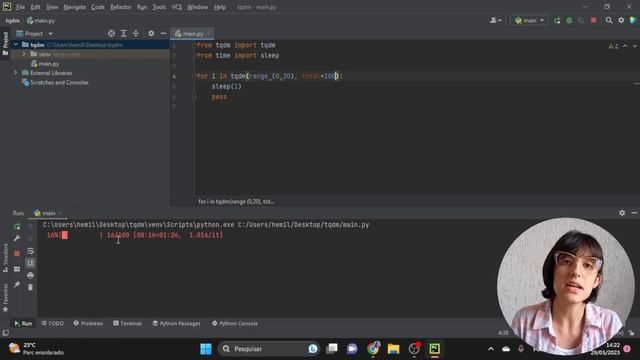Toggle the Favorites sidebar tool tab
Image resolution: width=640 pixels, height=360 pixels.
pos(5,298)
